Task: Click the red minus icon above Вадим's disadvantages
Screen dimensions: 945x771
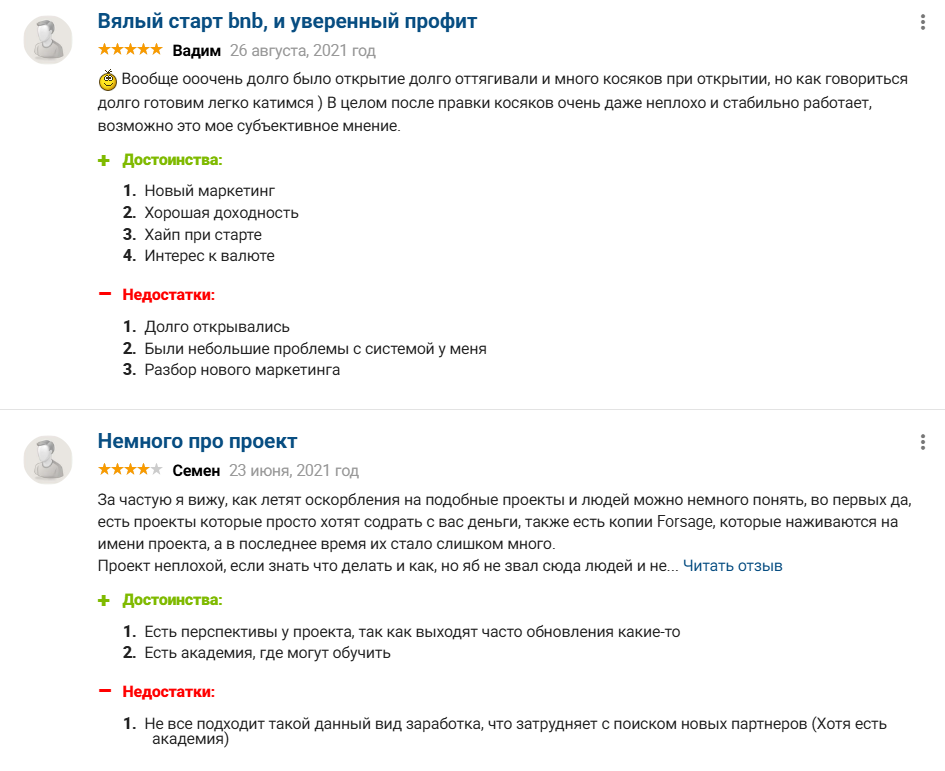Action: click(x=104, y=294)
